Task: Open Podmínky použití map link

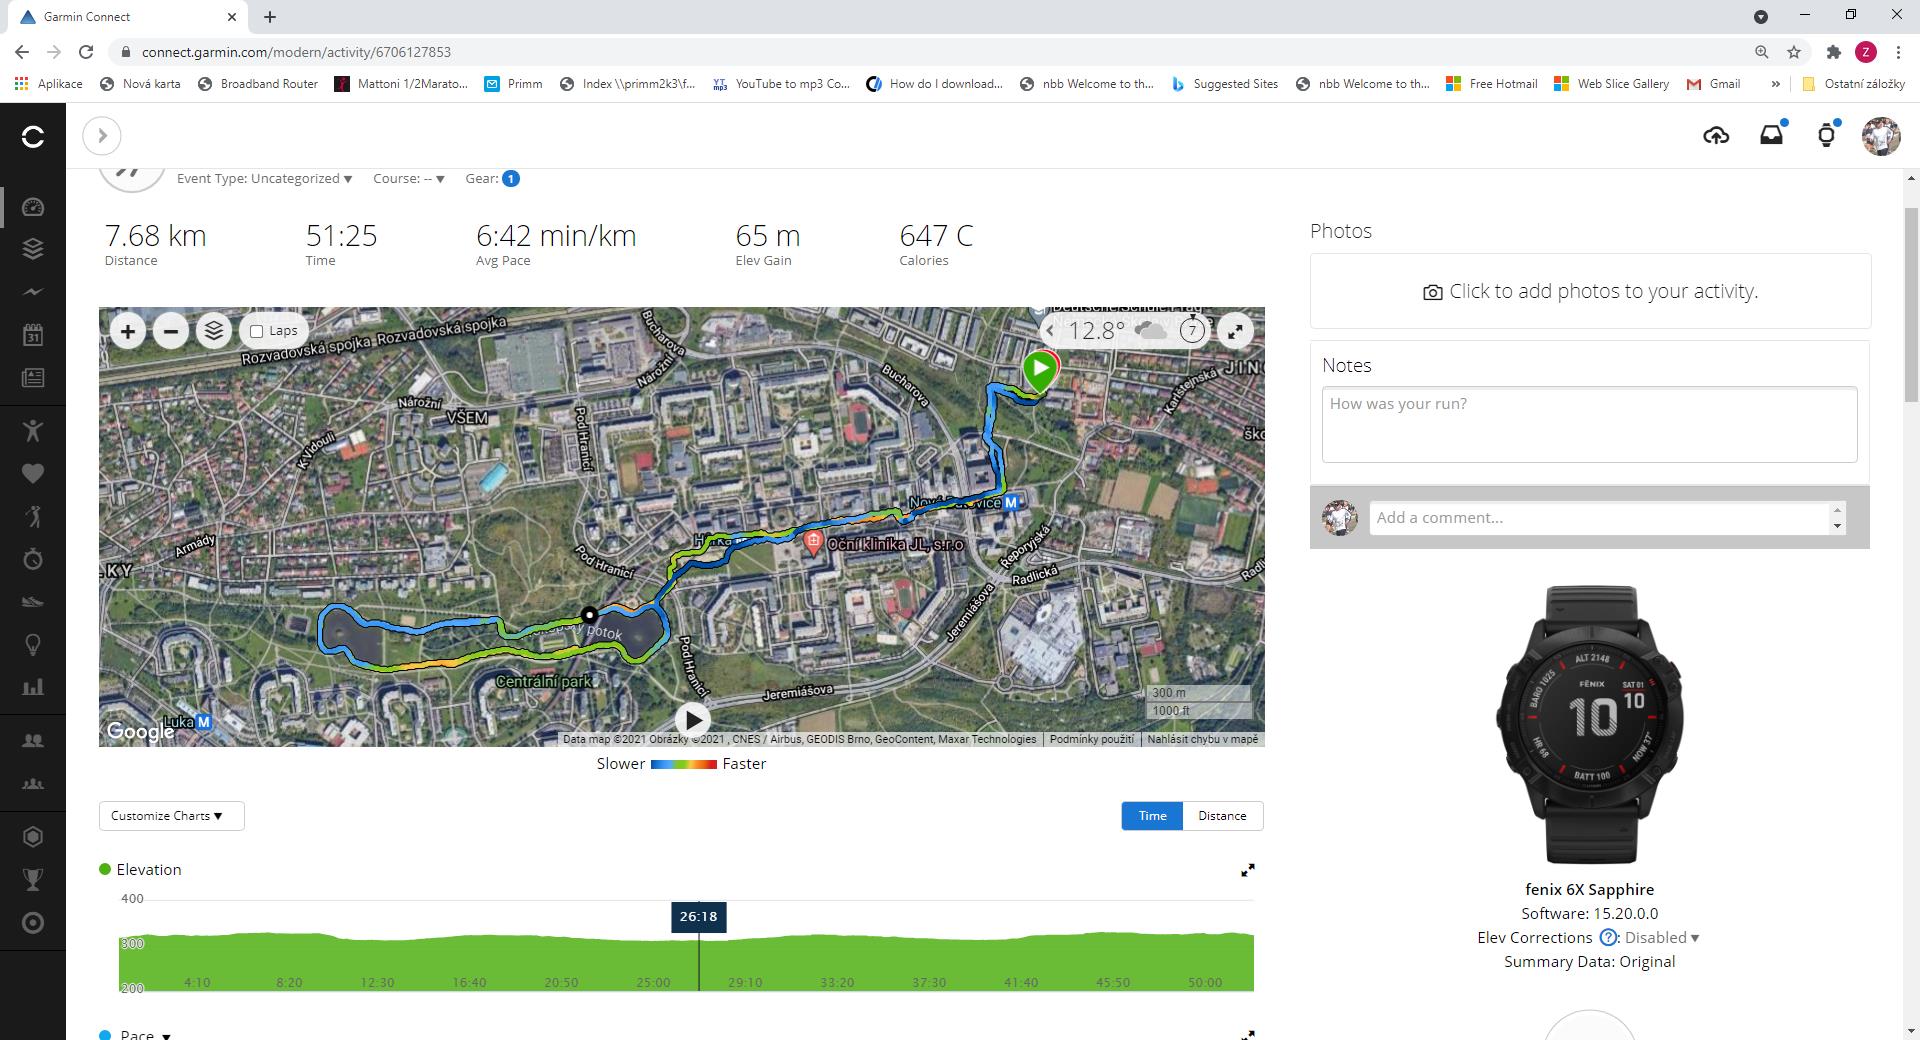Action: point(1091,739)
